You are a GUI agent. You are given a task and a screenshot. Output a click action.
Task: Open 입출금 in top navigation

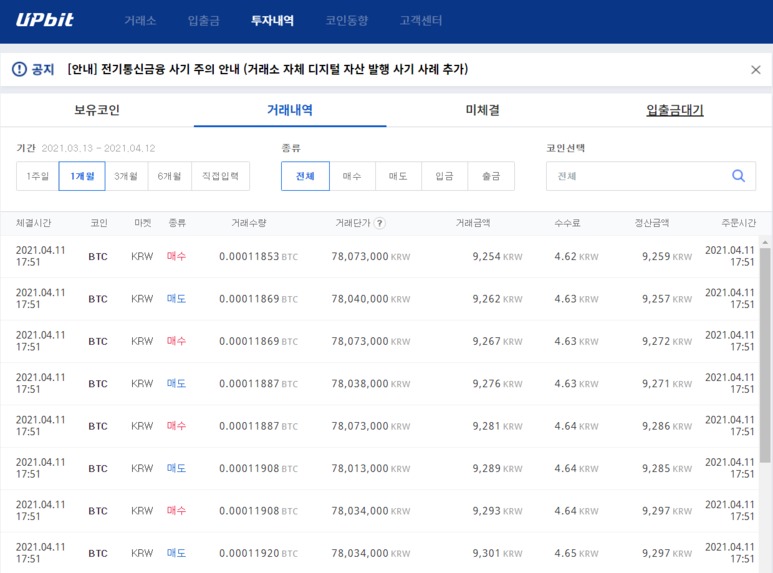click(x=204, y=20)
